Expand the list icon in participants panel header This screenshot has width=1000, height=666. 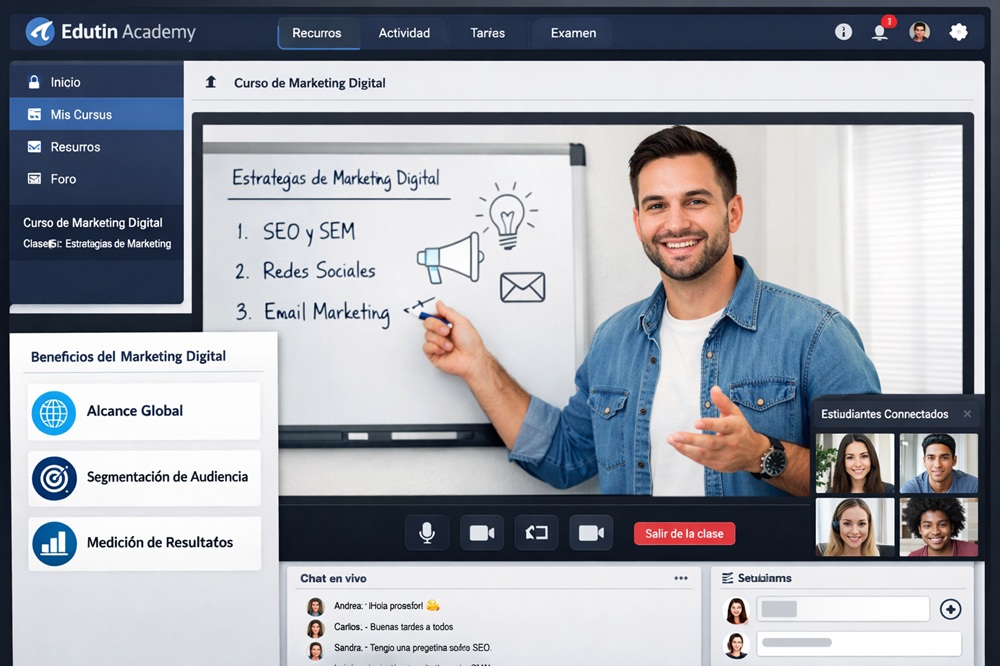[x=727, y=578]
